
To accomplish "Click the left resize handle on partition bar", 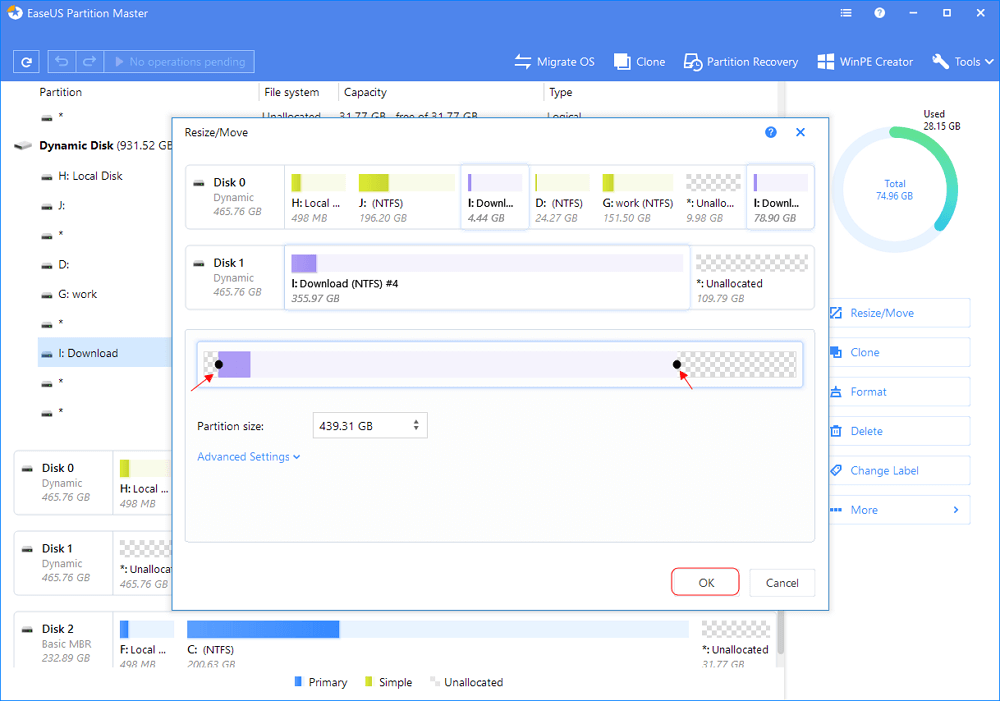I will [218, 364].
